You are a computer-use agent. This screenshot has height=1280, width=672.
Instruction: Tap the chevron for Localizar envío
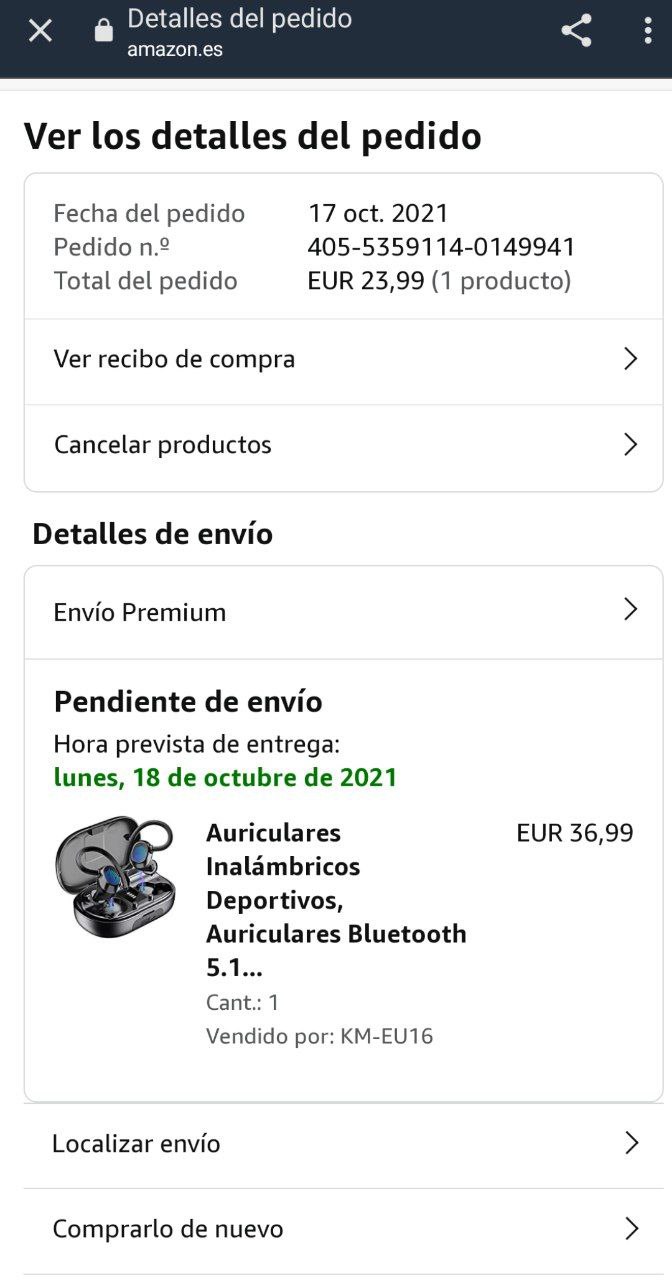point(631,1143)
